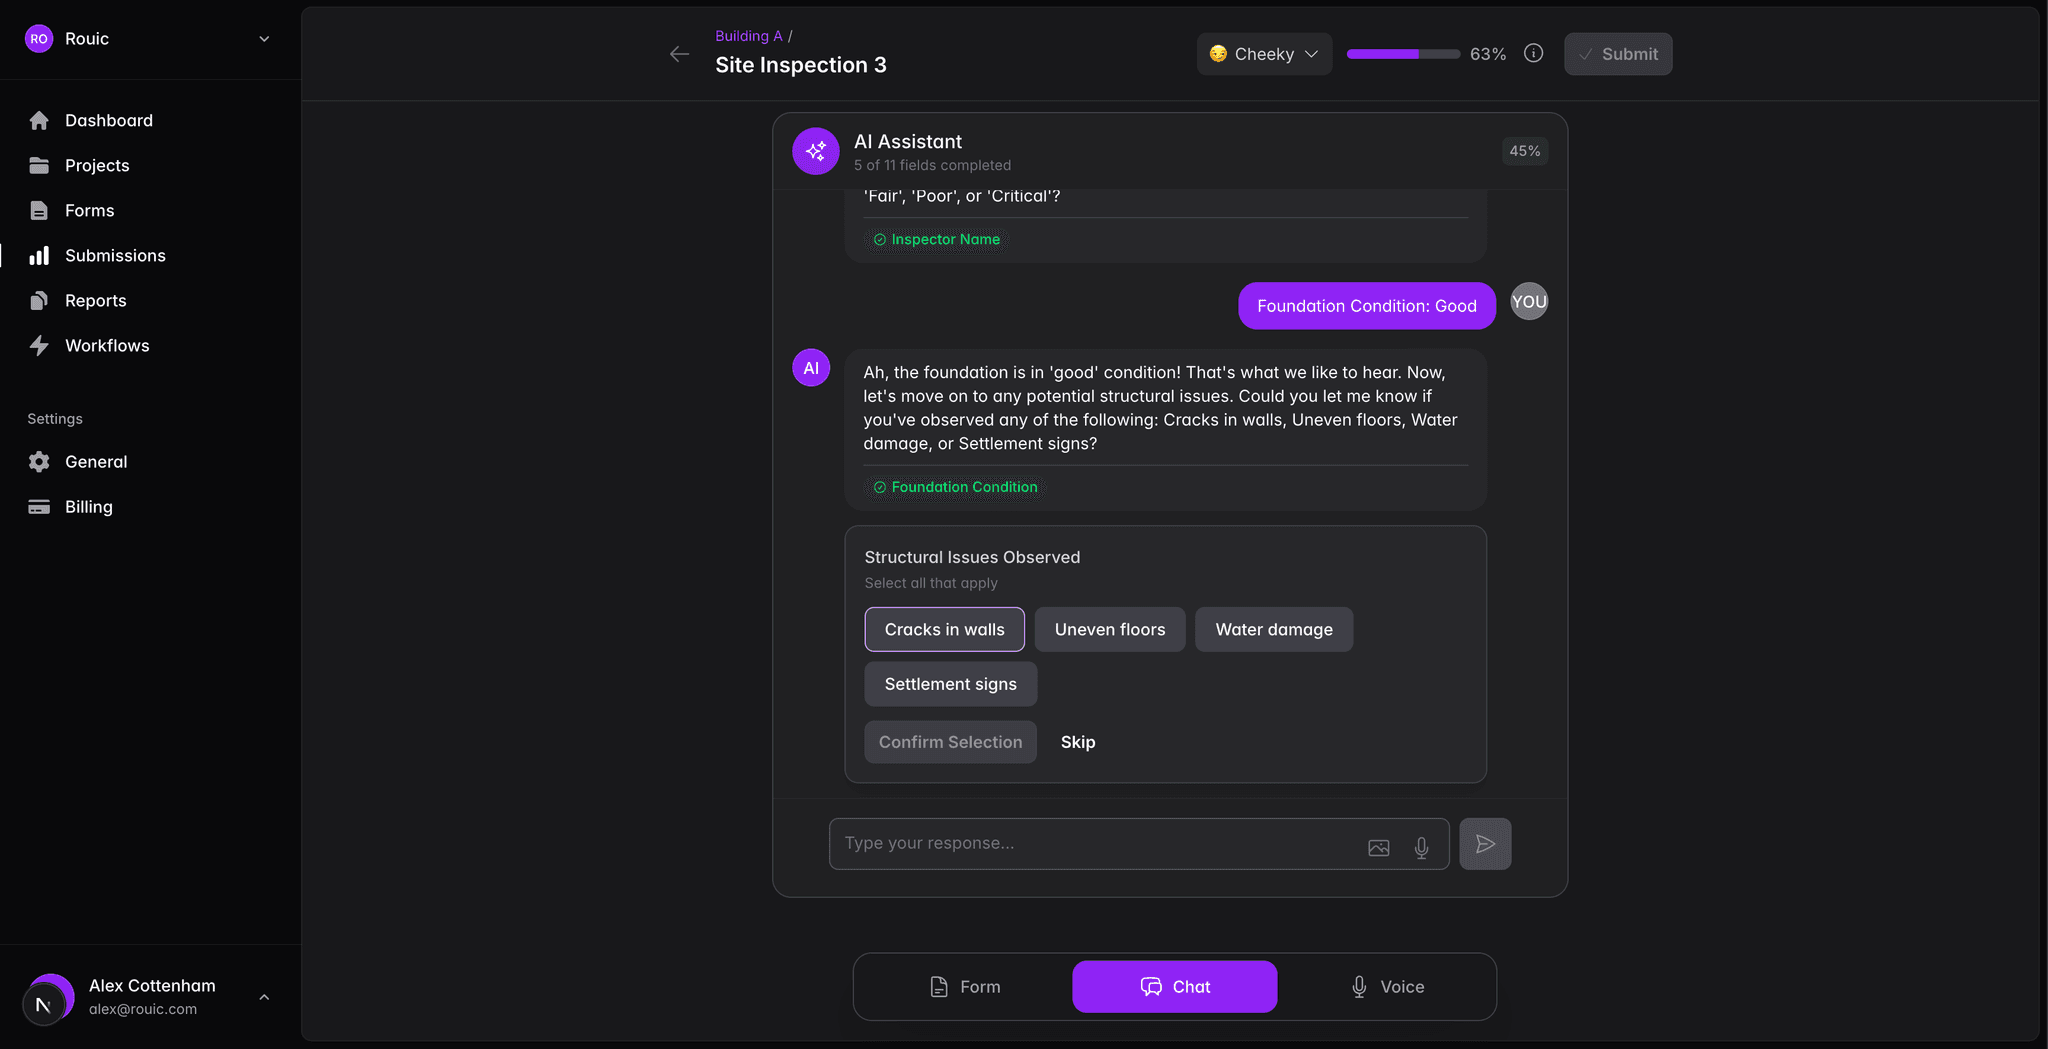Switch to the Form tab
The width and height of the screenshot is (2048, 1049).
[x=964, y=986]
